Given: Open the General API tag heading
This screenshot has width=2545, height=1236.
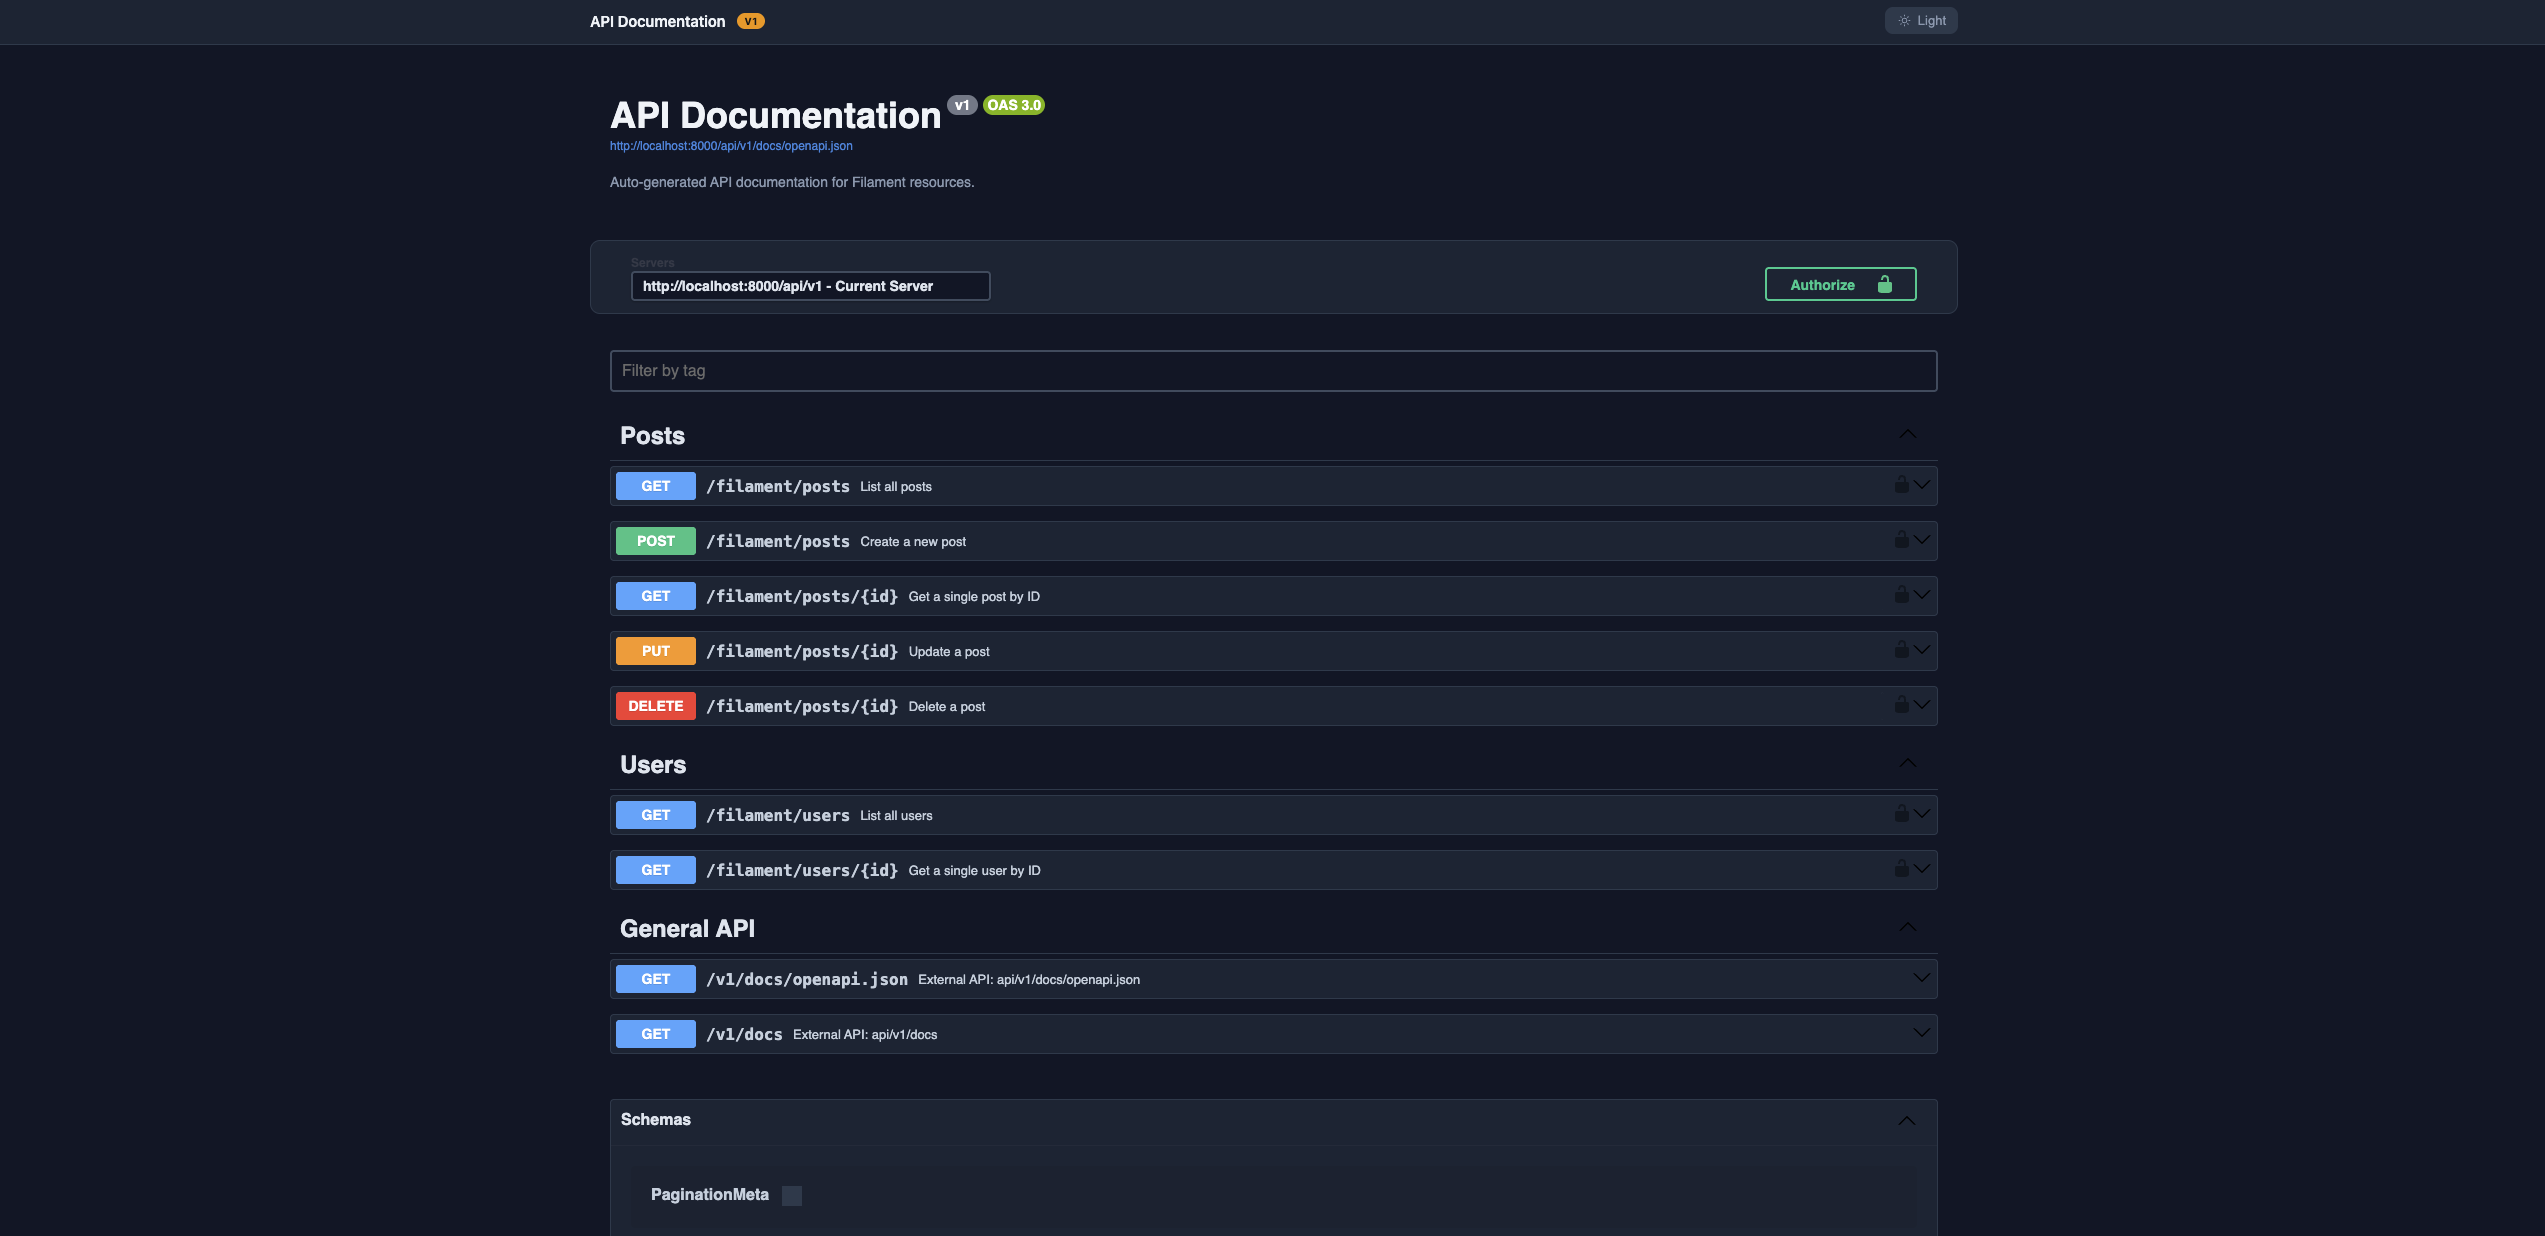Looking at the screenshot, I should pyautogui.click(x=687, y=929).
